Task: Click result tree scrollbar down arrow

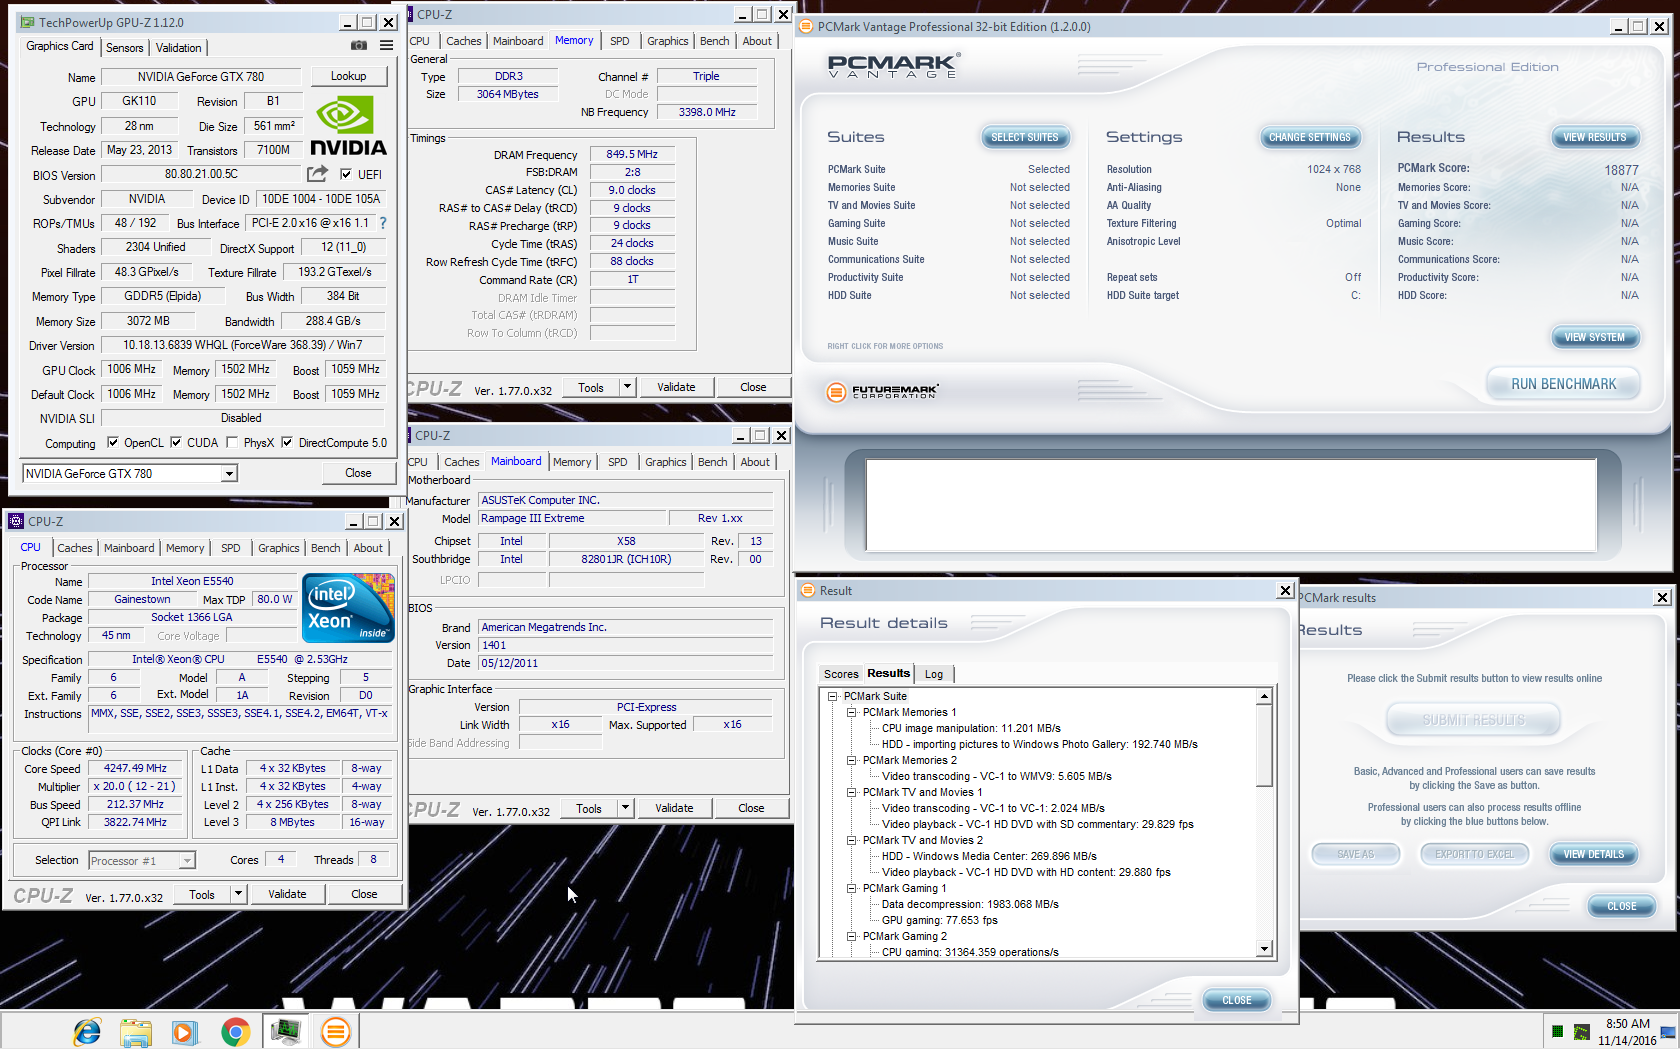Action: (1265, 950)
